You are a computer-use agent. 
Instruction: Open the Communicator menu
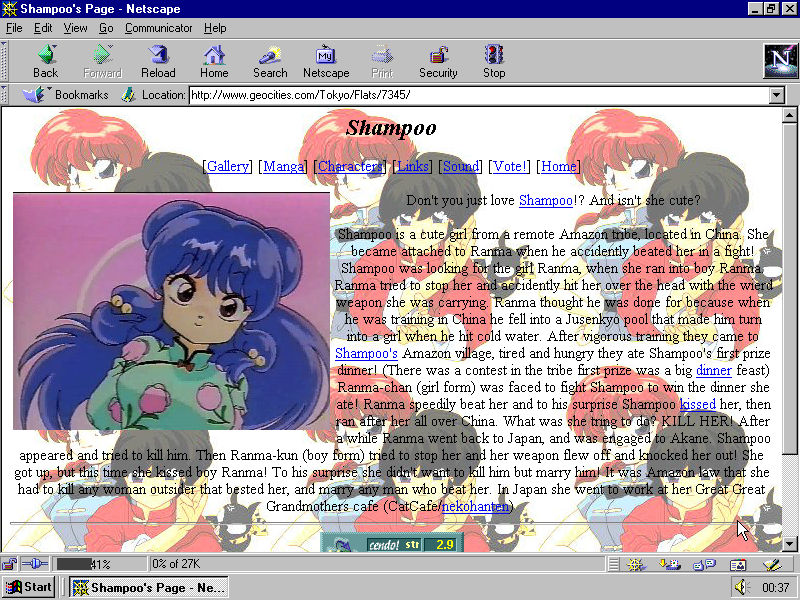[159, 28]
